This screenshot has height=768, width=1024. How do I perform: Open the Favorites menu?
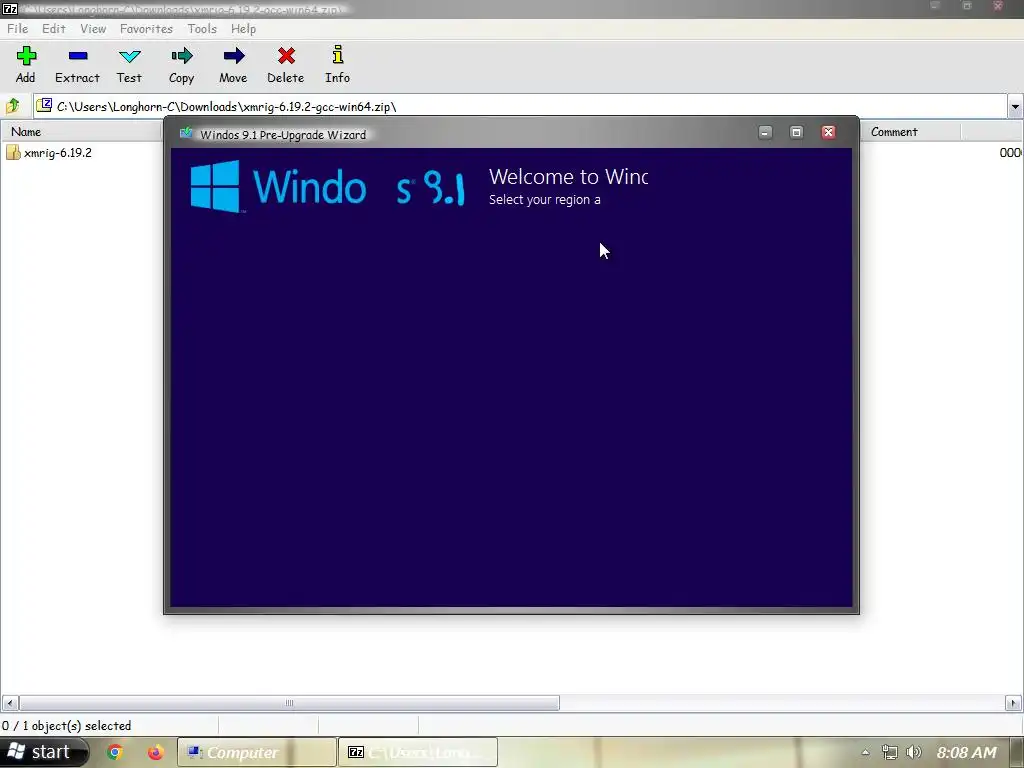coord(146,29)
